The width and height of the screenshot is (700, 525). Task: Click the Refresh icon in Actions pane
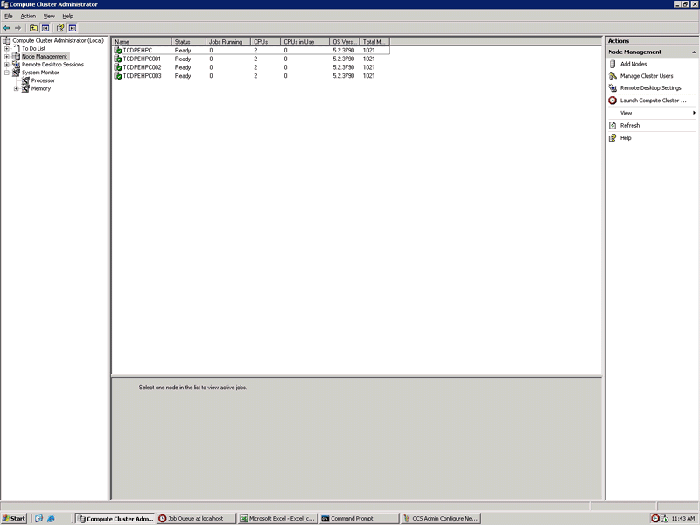pos(612,125)
